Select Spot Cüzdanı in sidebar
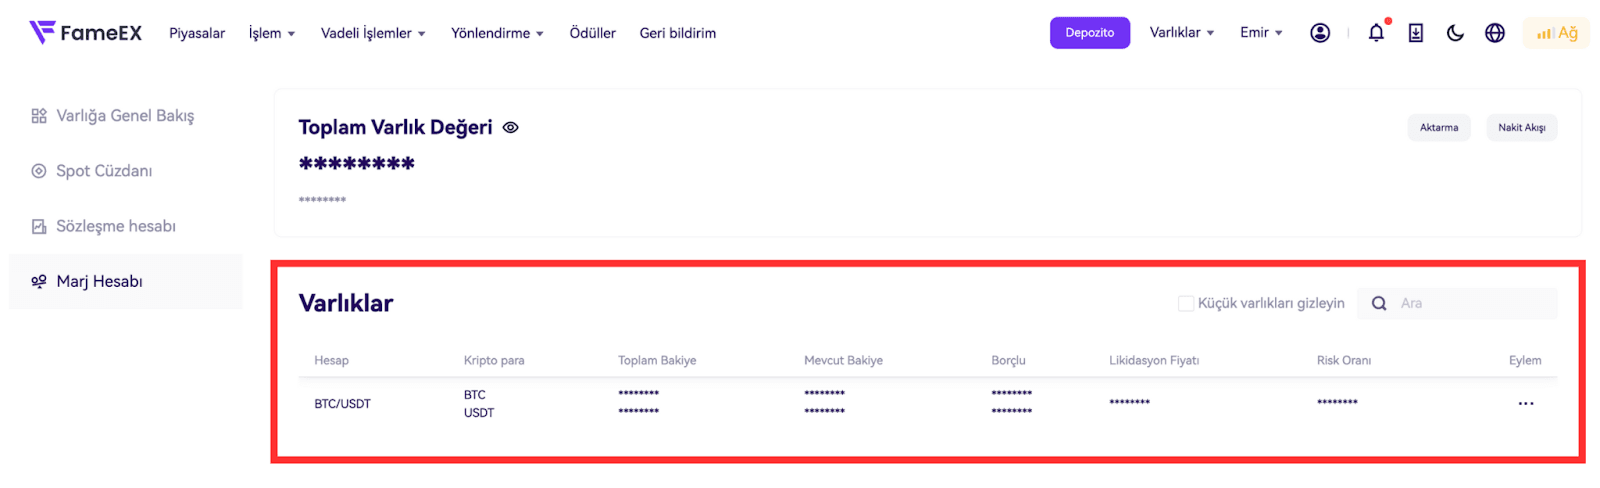The height and width of the screenshot is (488, 1600). pos(104,171)
